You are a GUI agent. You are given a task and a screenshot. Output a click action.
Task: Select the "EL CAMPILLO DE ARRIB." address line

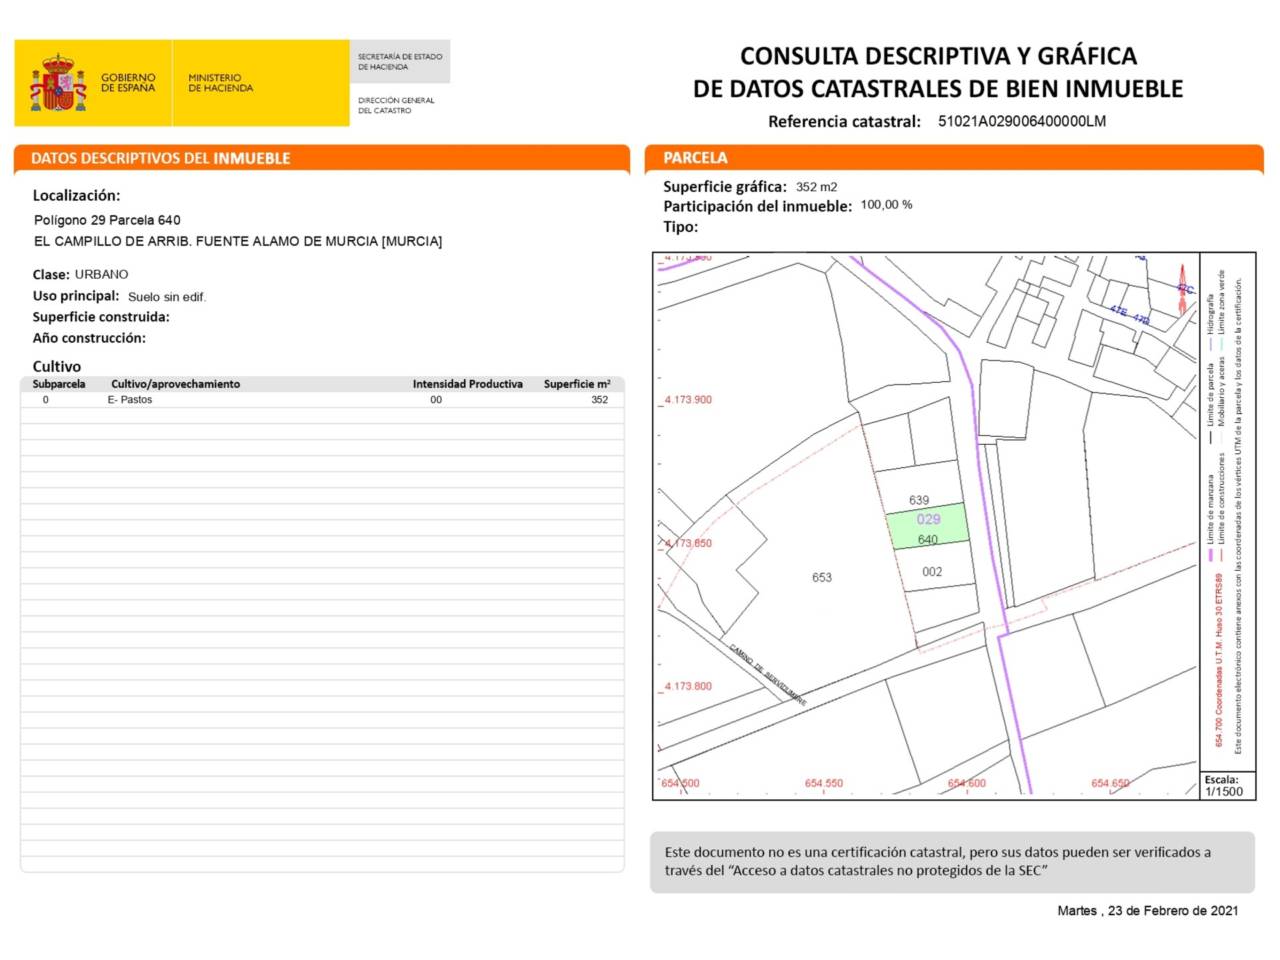point(238,241)
